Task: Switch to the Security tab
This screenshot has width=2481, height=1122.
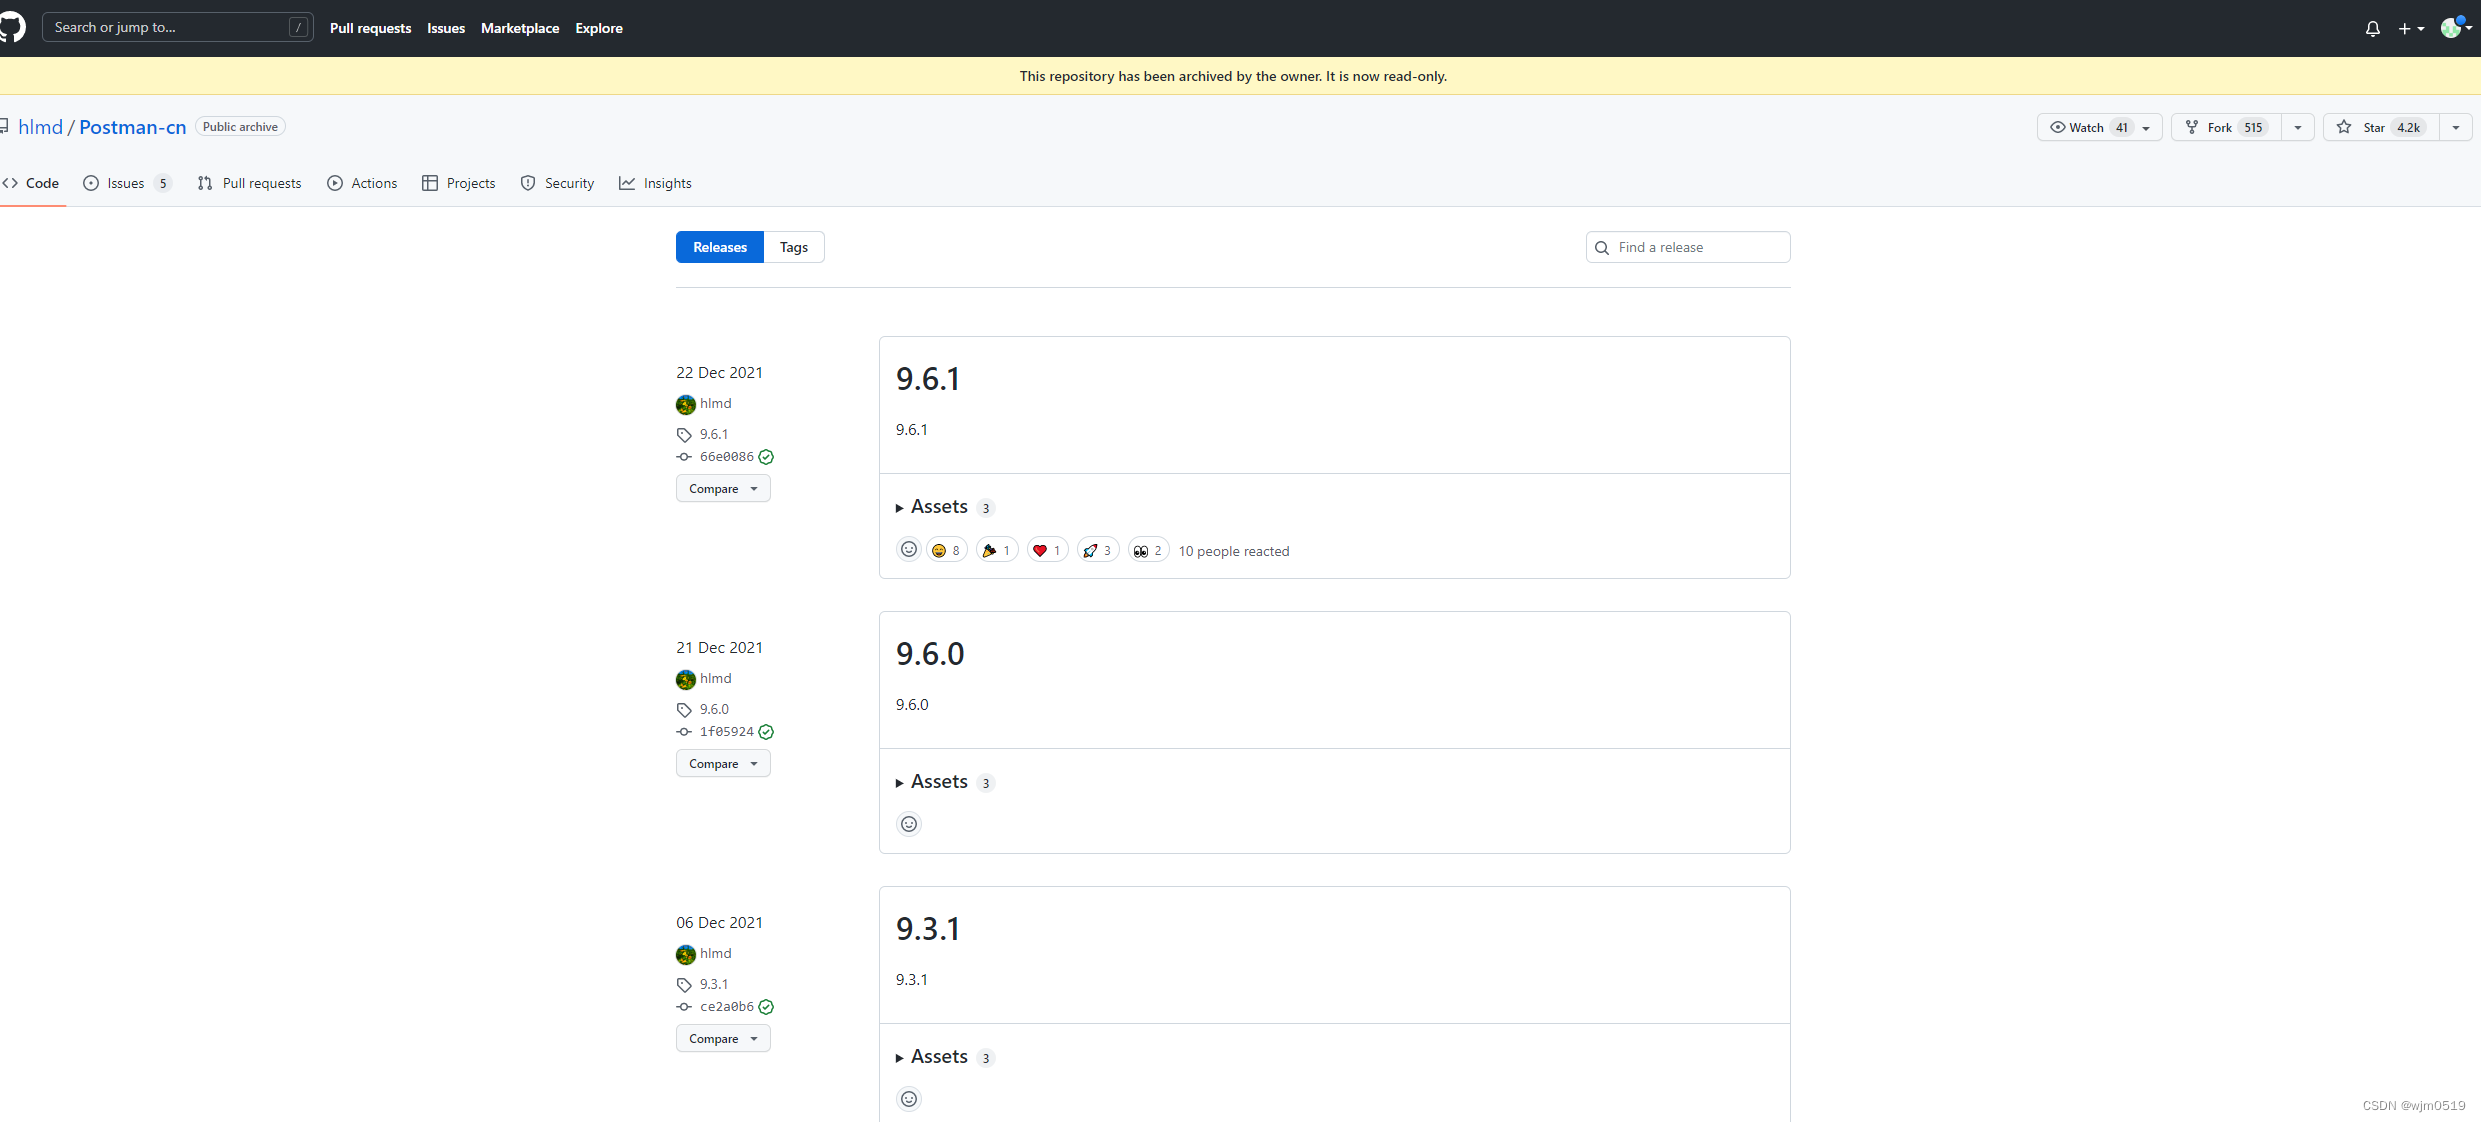Action: pyautogui.click(x=558, y=183)
